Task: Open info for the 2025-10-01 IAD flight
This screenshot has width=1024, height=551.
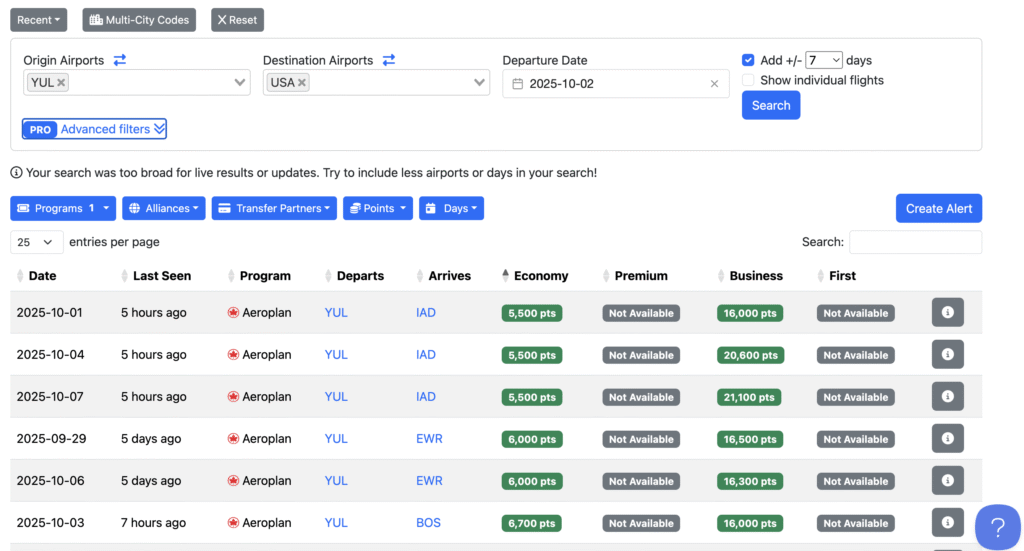Action: click(947, 313)
